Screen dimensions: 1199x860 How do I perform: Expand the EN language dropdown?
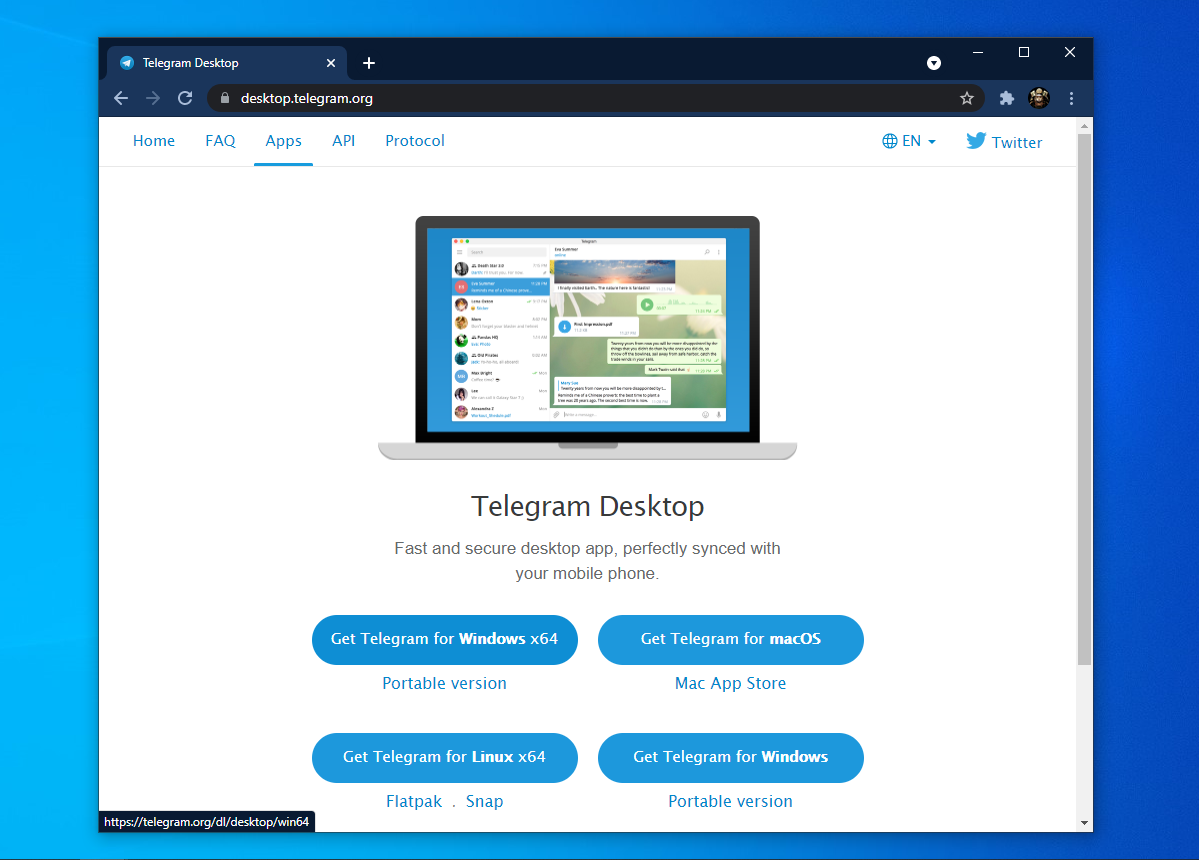[909, 141]
